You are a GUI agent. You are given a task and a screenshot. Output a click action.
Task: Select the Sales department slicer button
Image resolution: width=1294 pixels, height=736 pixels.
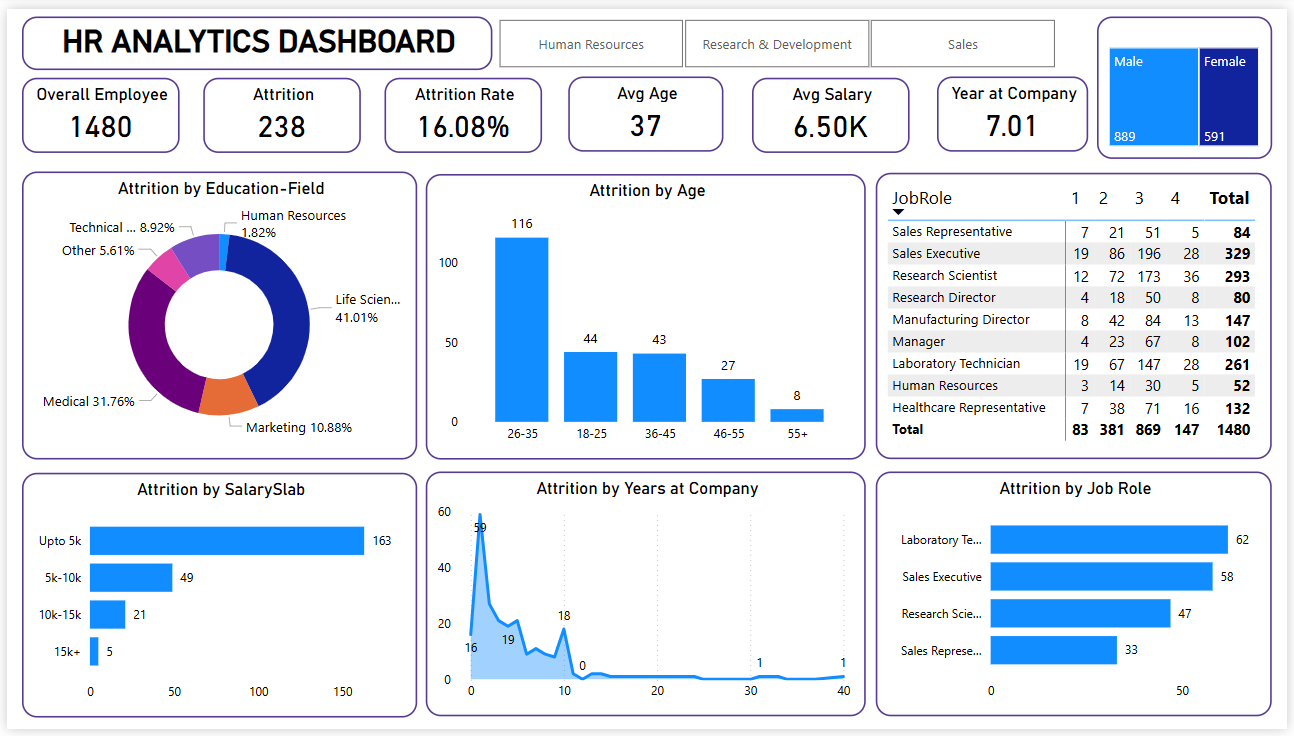pyautogui.click(x=963, y=44)
